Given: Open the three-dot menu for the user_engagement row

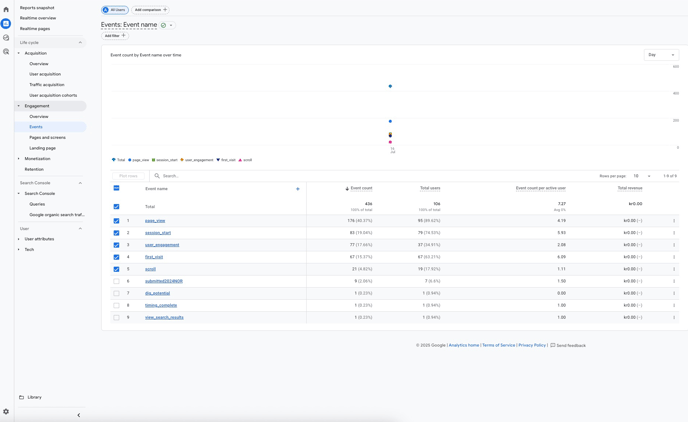Looking at the screenshot, I should 674,245.
